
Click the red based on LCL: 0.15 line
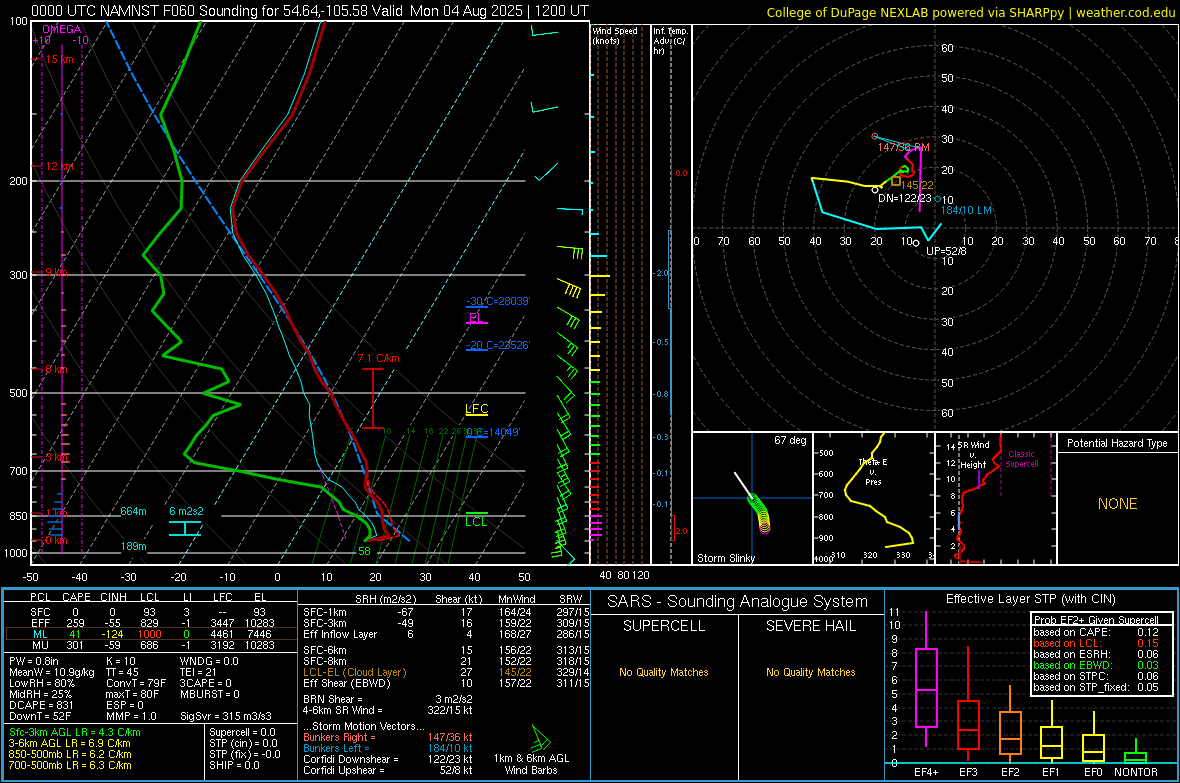(x=1096, y=643)
